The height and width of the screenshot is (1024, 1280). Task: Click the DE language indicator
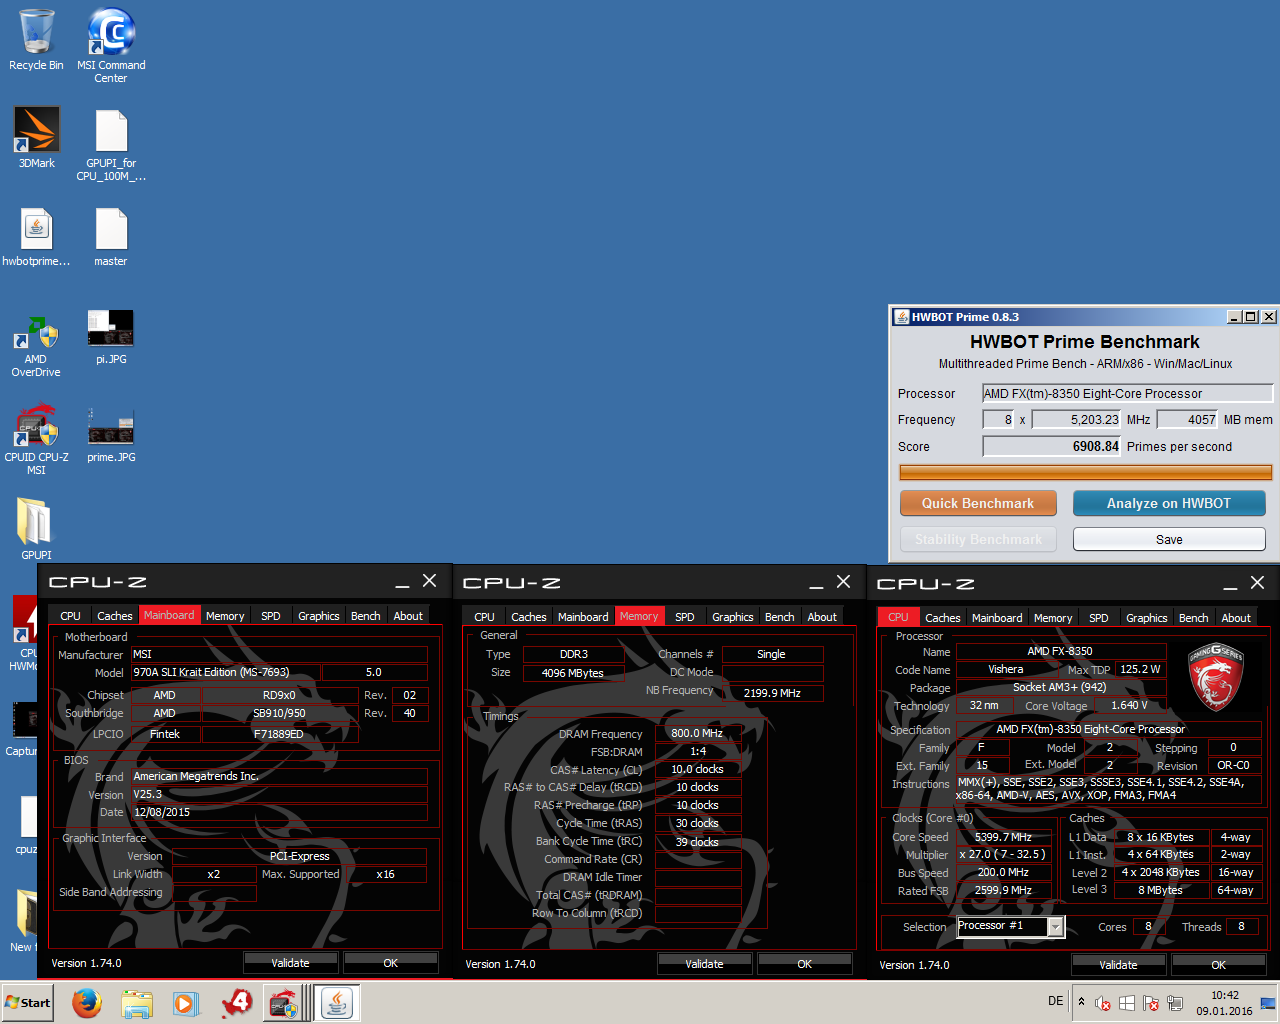(1056, 1001)
